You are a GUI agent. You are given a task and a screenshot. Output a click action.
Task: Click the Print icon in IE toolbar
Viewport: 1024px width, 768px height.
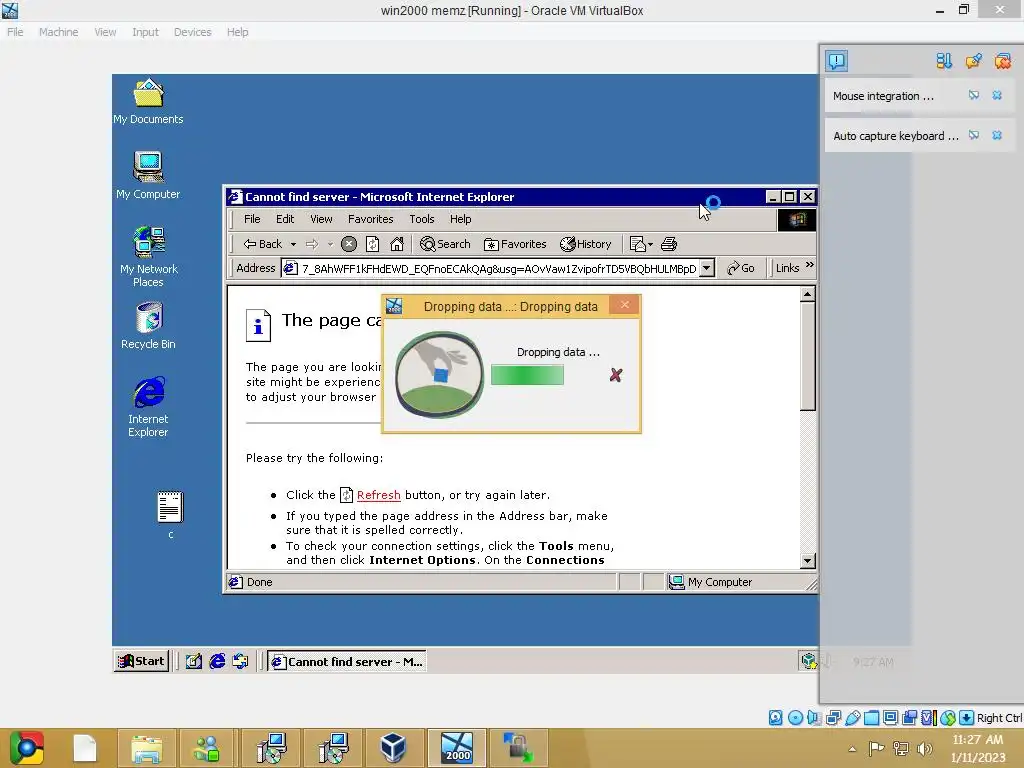click(x=669, y=244)
